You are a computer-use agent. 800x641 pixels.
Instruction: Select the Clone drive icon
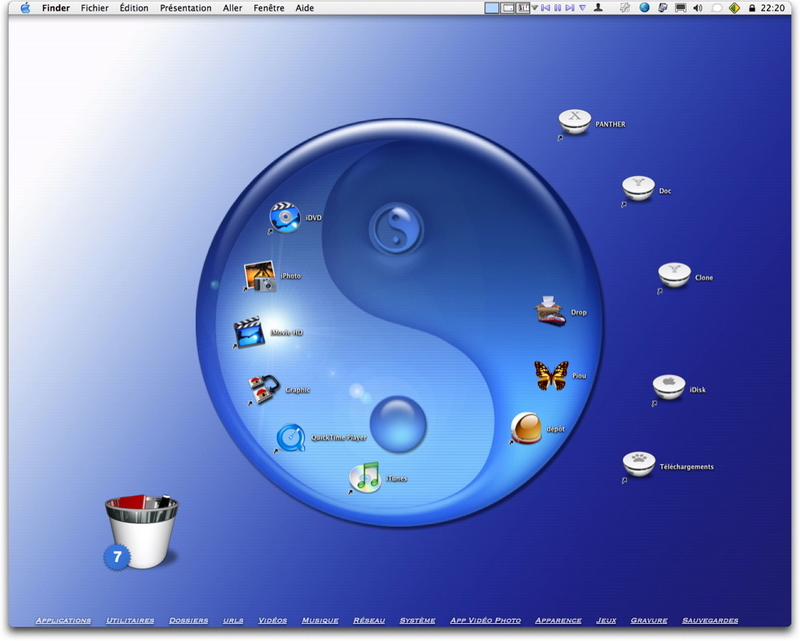tap(674, 276)
